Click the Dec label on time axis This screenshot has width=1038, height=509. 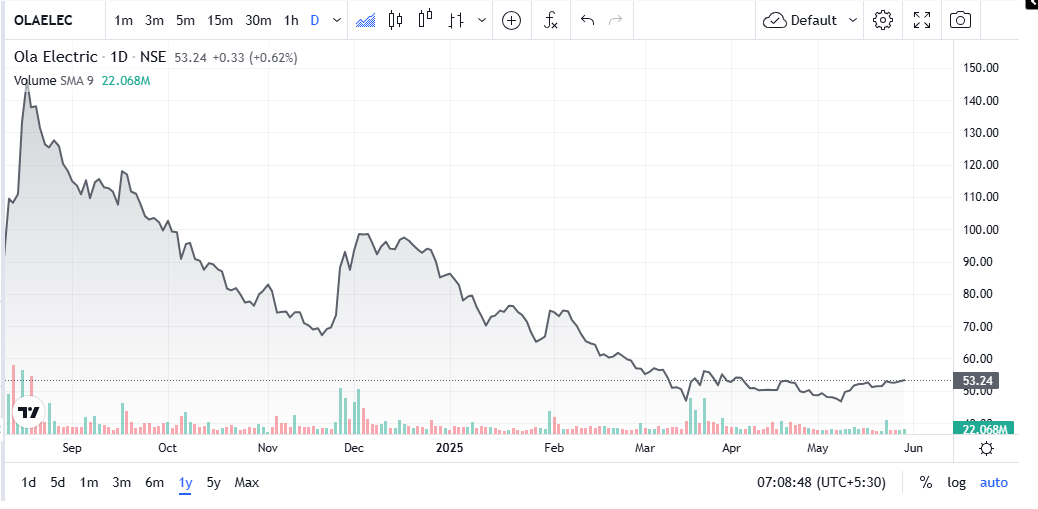[354, 448]
